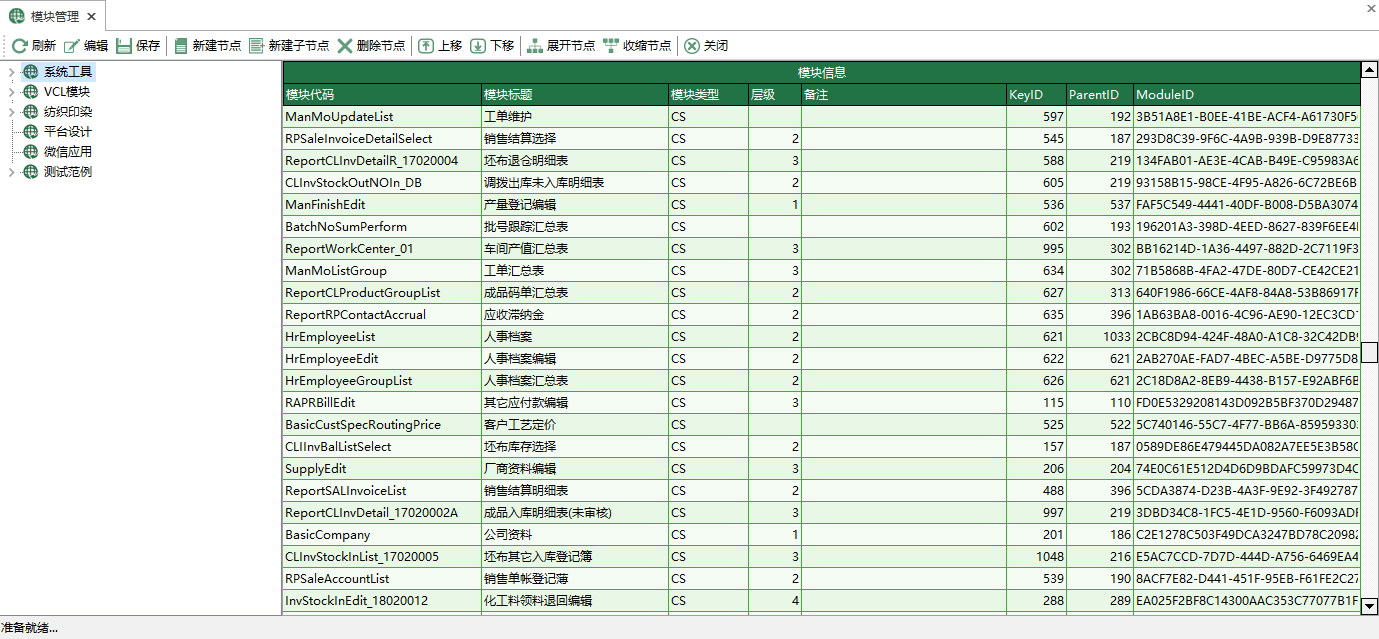Close the 模块管理 tab

click(x=92, y=17)
